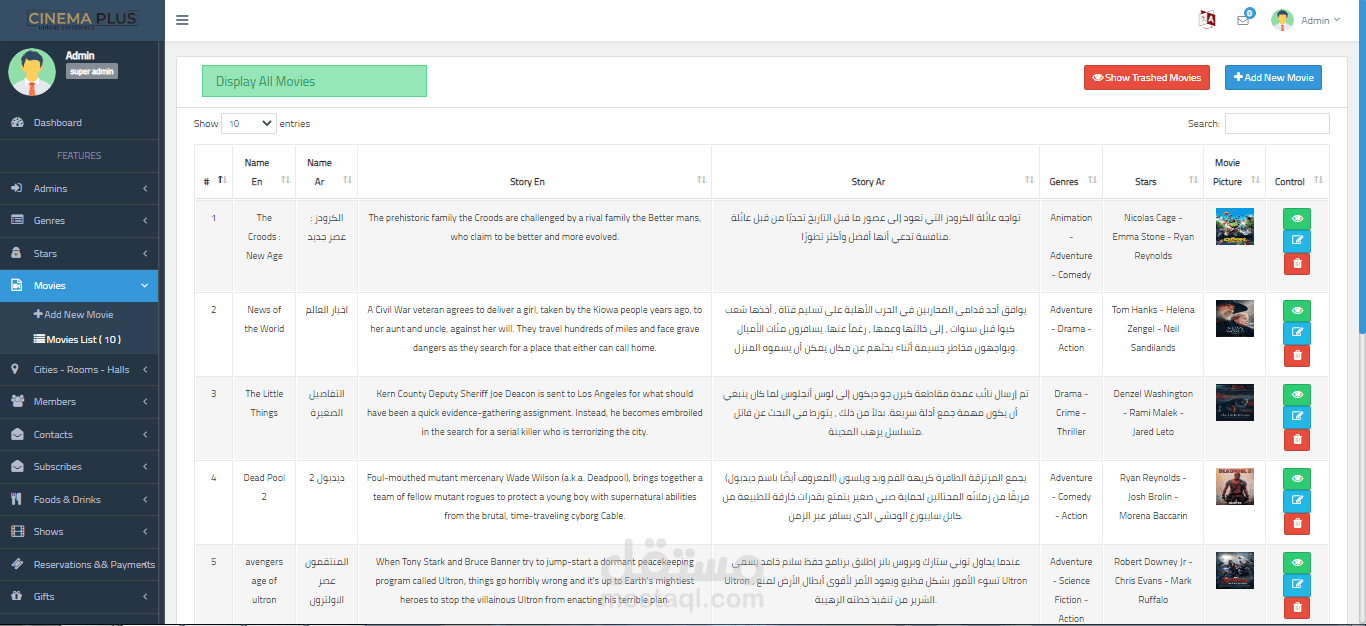Image resolution: width=1366 pixels, height=626 pixels.
Task: Open Dead Pool 2 poster thumbnail
Action: pyautogui.click(x=1234, y=486)
